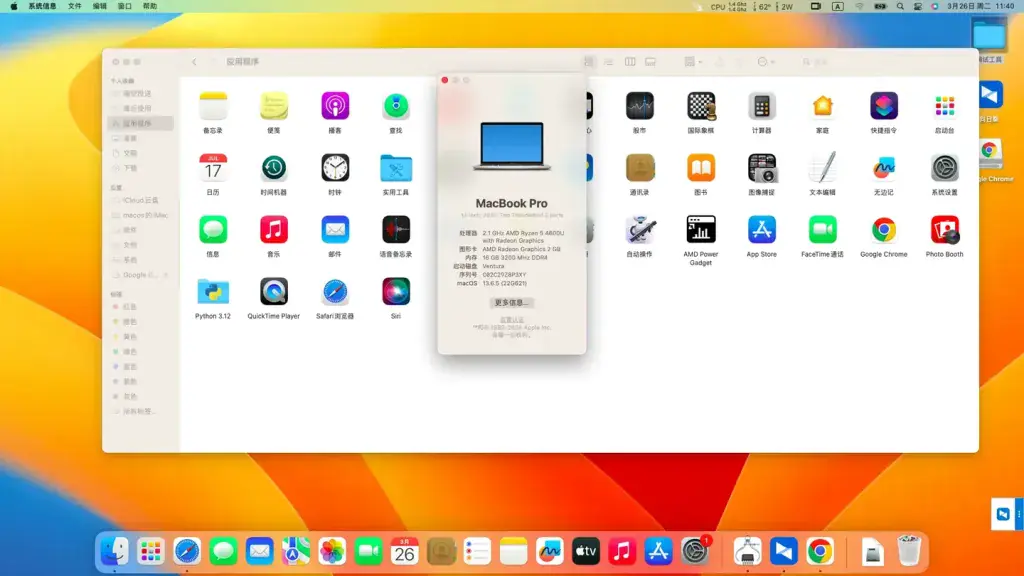Launch Apple TV from the Dock

click(x=585, y=551)
